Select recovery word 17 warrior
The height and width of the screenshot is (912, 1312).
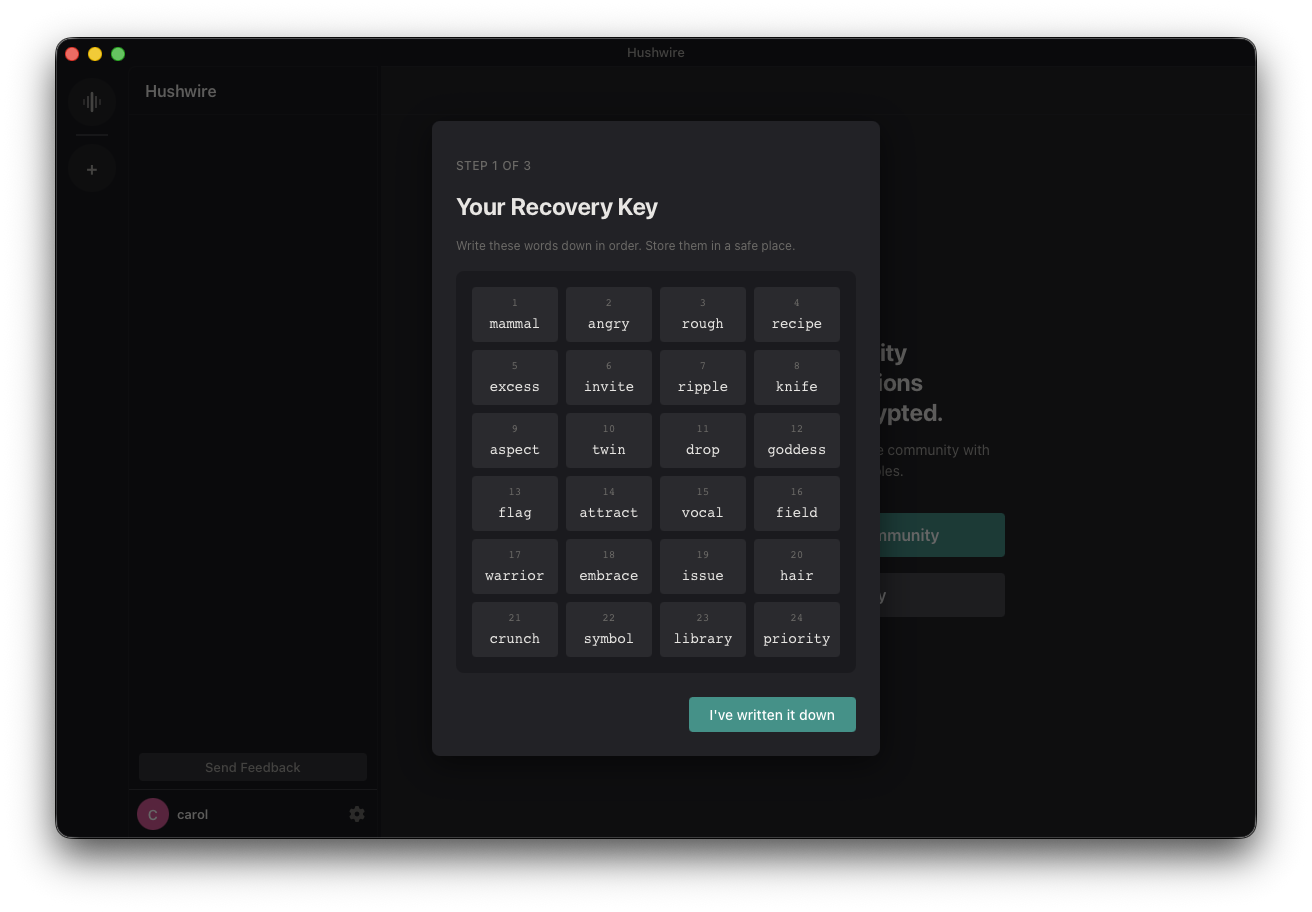515,566
